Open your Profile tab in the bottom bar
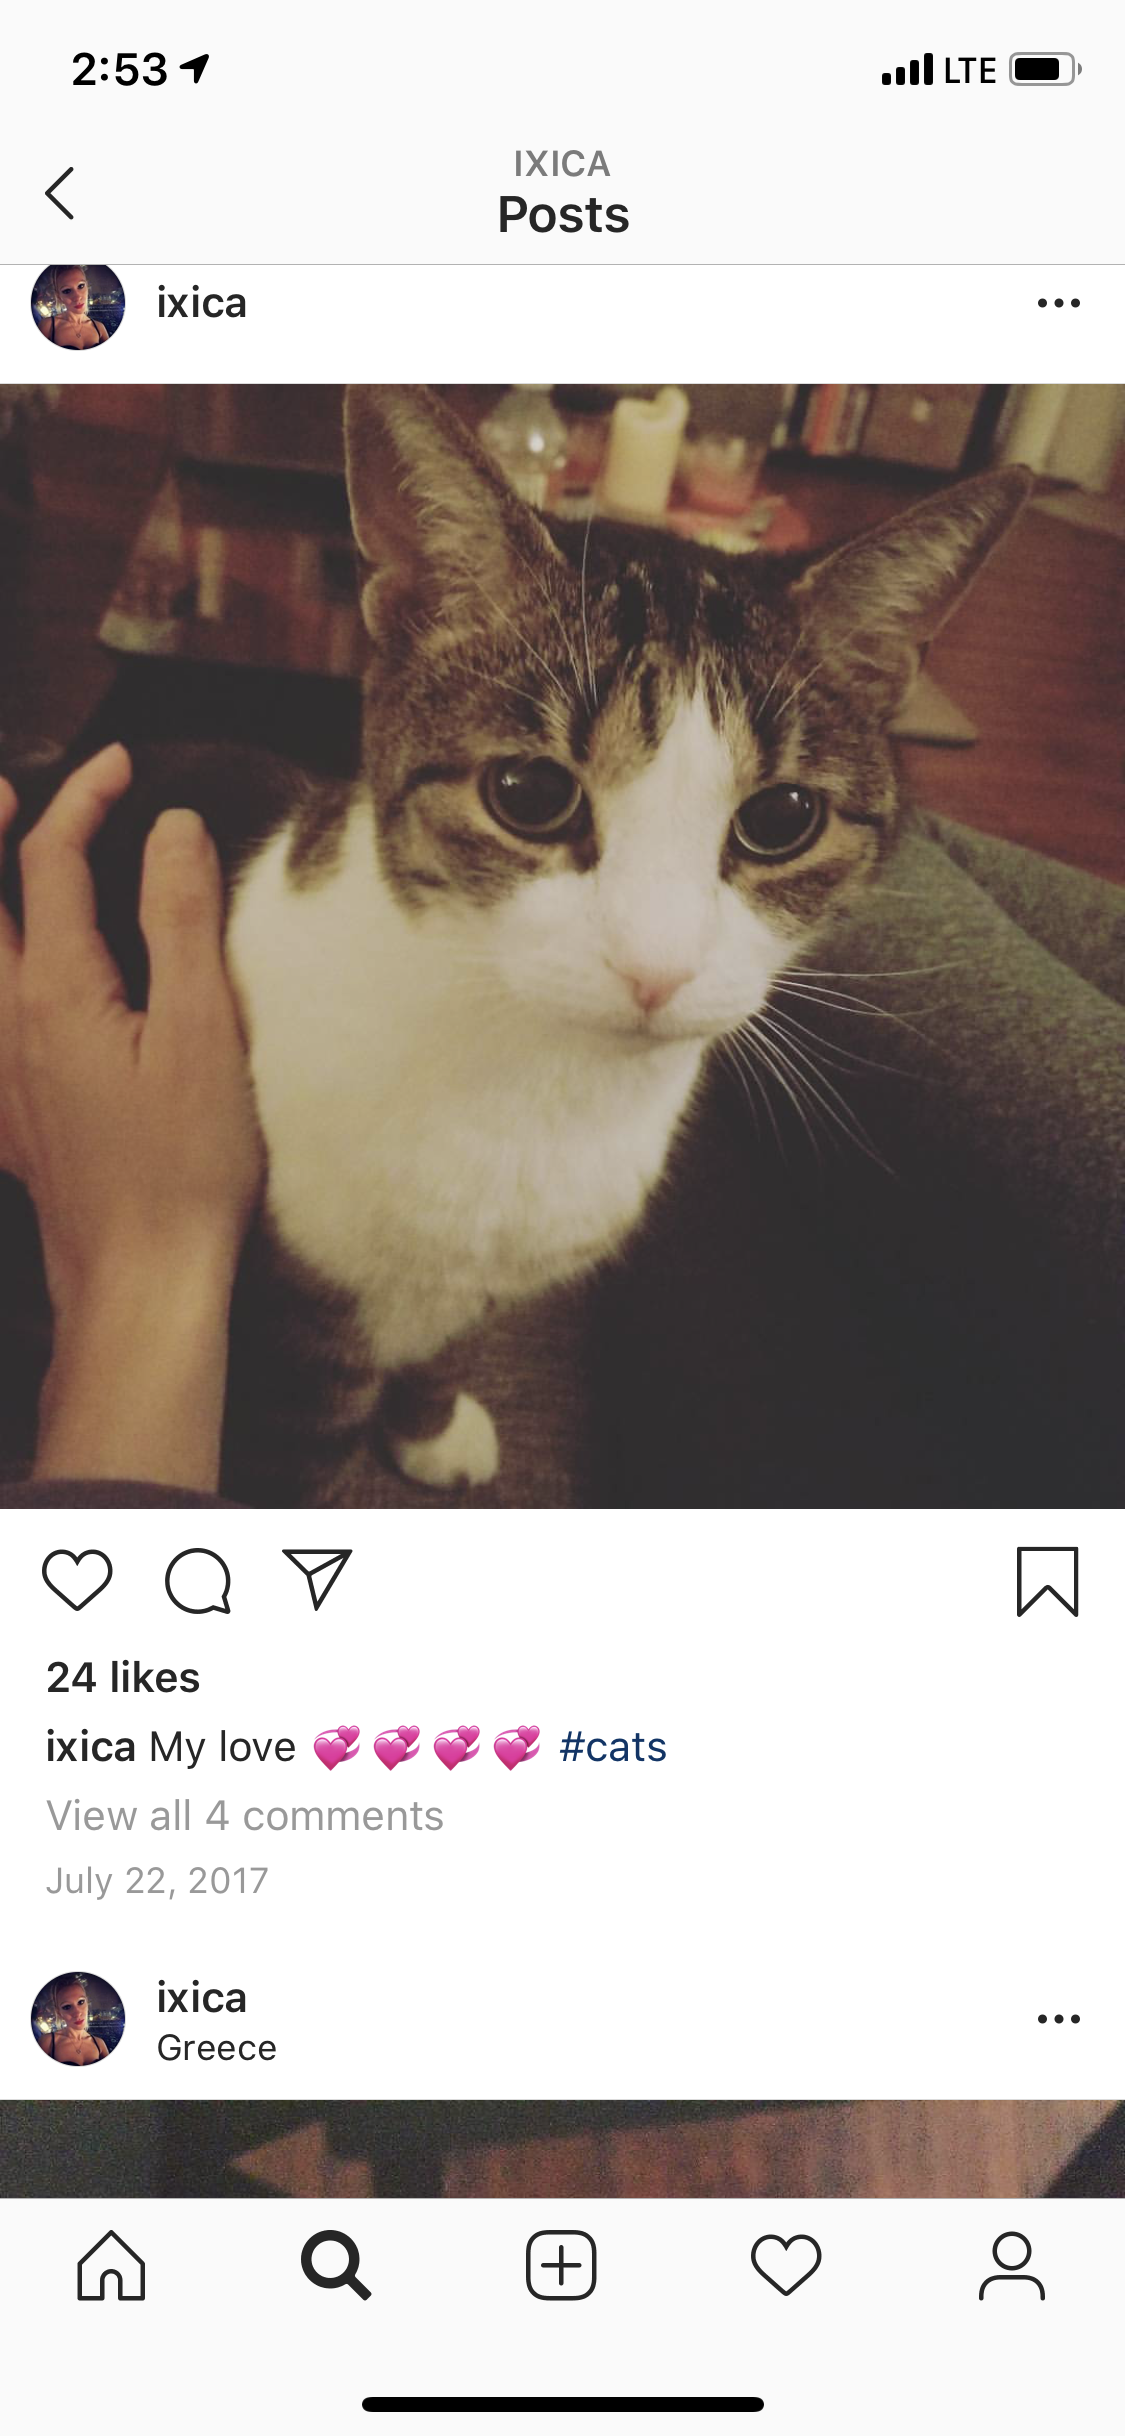The image size is (1125, 2436). pos(1012,2266)
